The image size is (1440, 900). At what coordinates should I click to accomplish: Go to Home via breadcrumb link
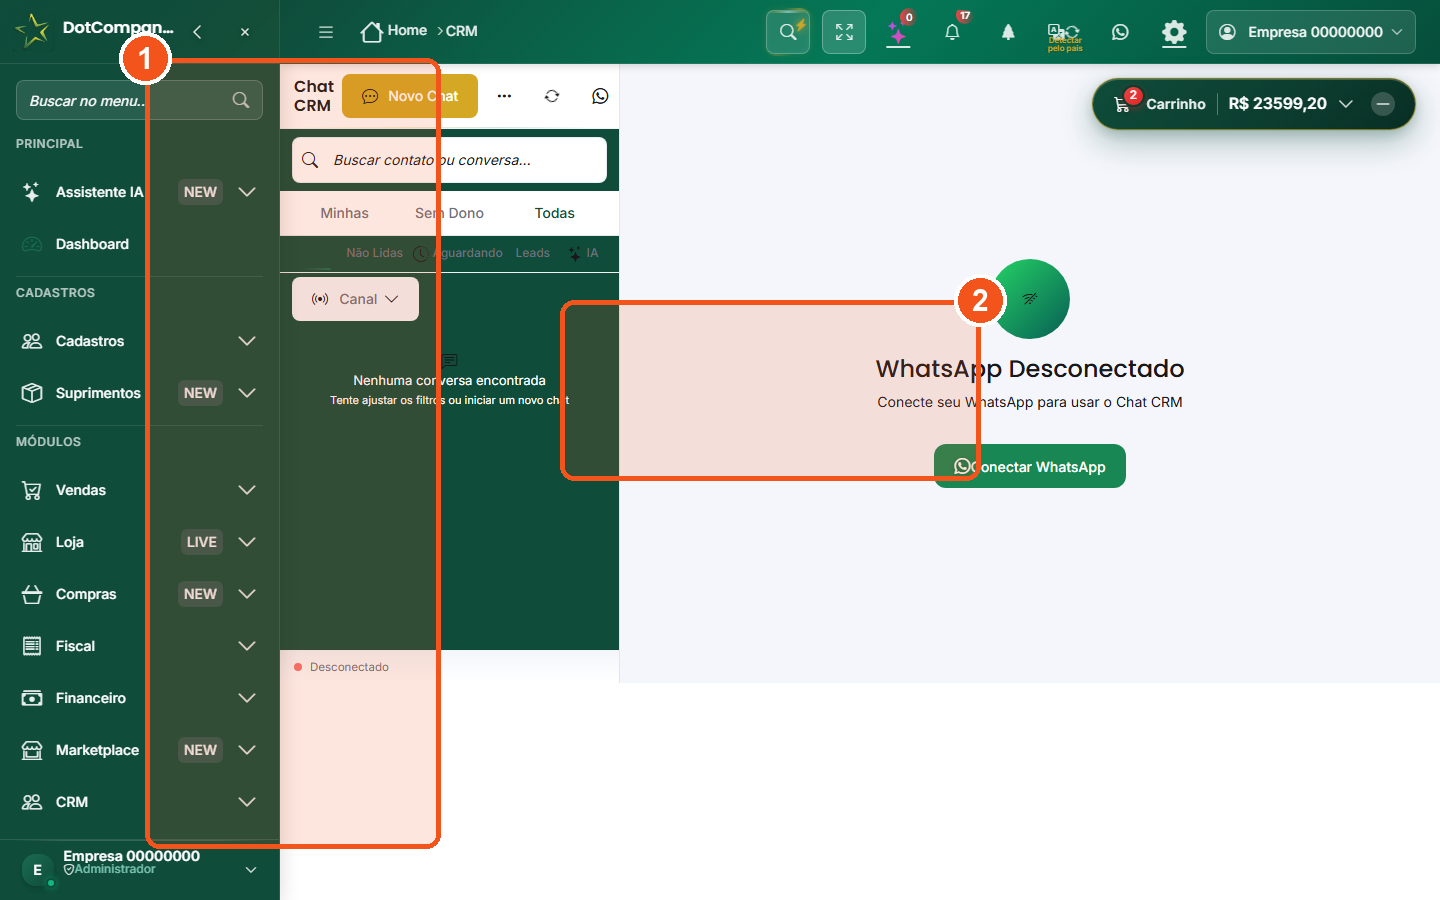pos(407,31)
